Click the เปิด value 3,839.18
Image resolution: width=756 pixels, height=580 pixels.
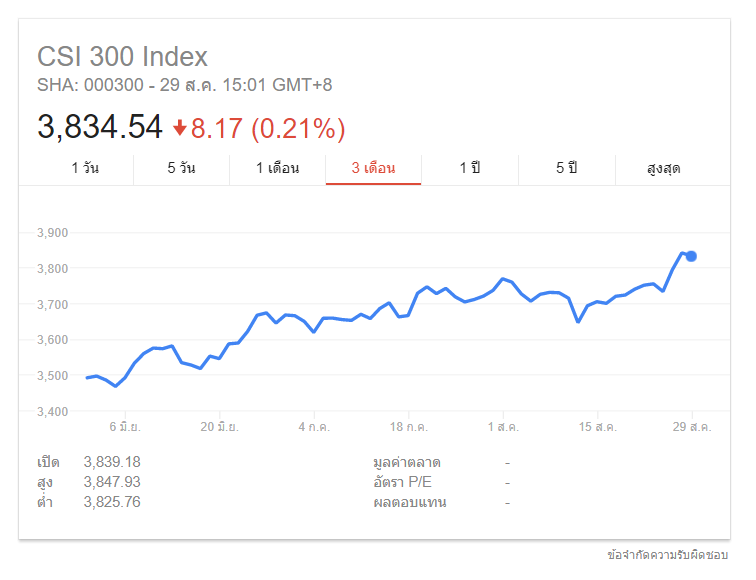(x=112, y=462)
